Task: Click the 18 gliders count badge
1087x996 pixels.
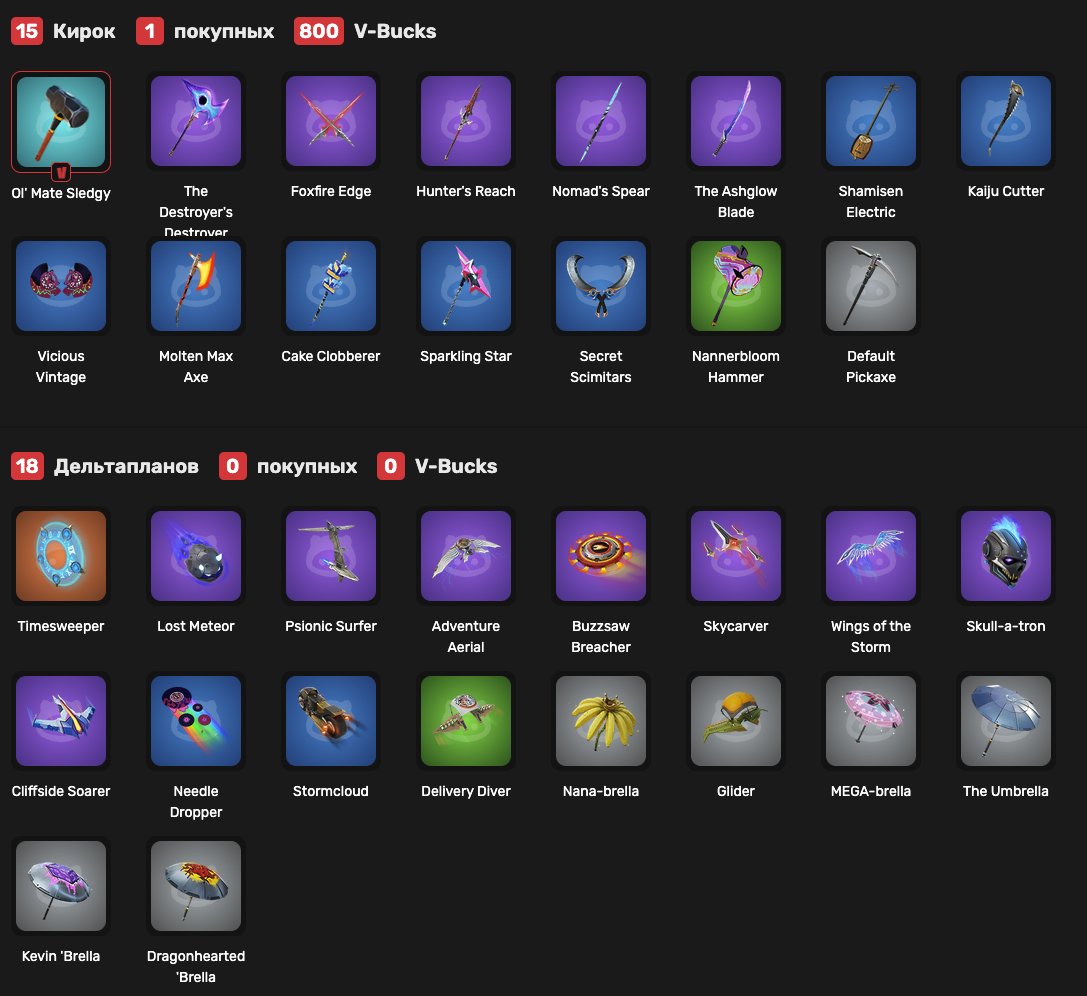Action: (27, 466)
